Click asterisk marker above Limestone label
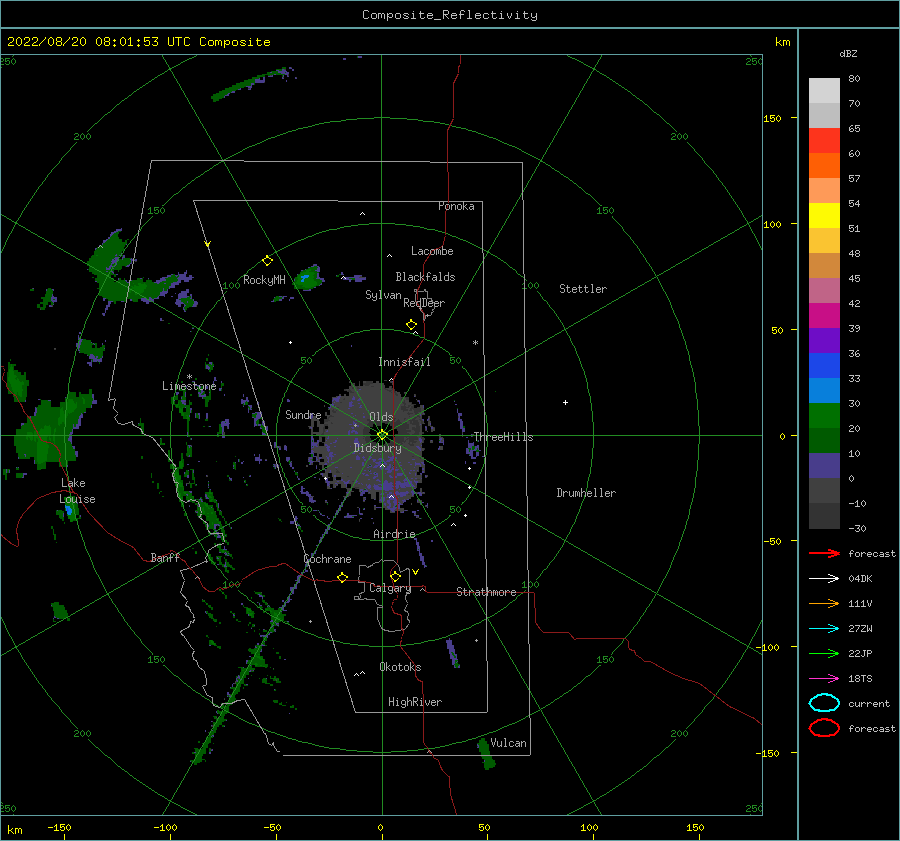Viewport: 900px width, 841px height. coord(189,377)
